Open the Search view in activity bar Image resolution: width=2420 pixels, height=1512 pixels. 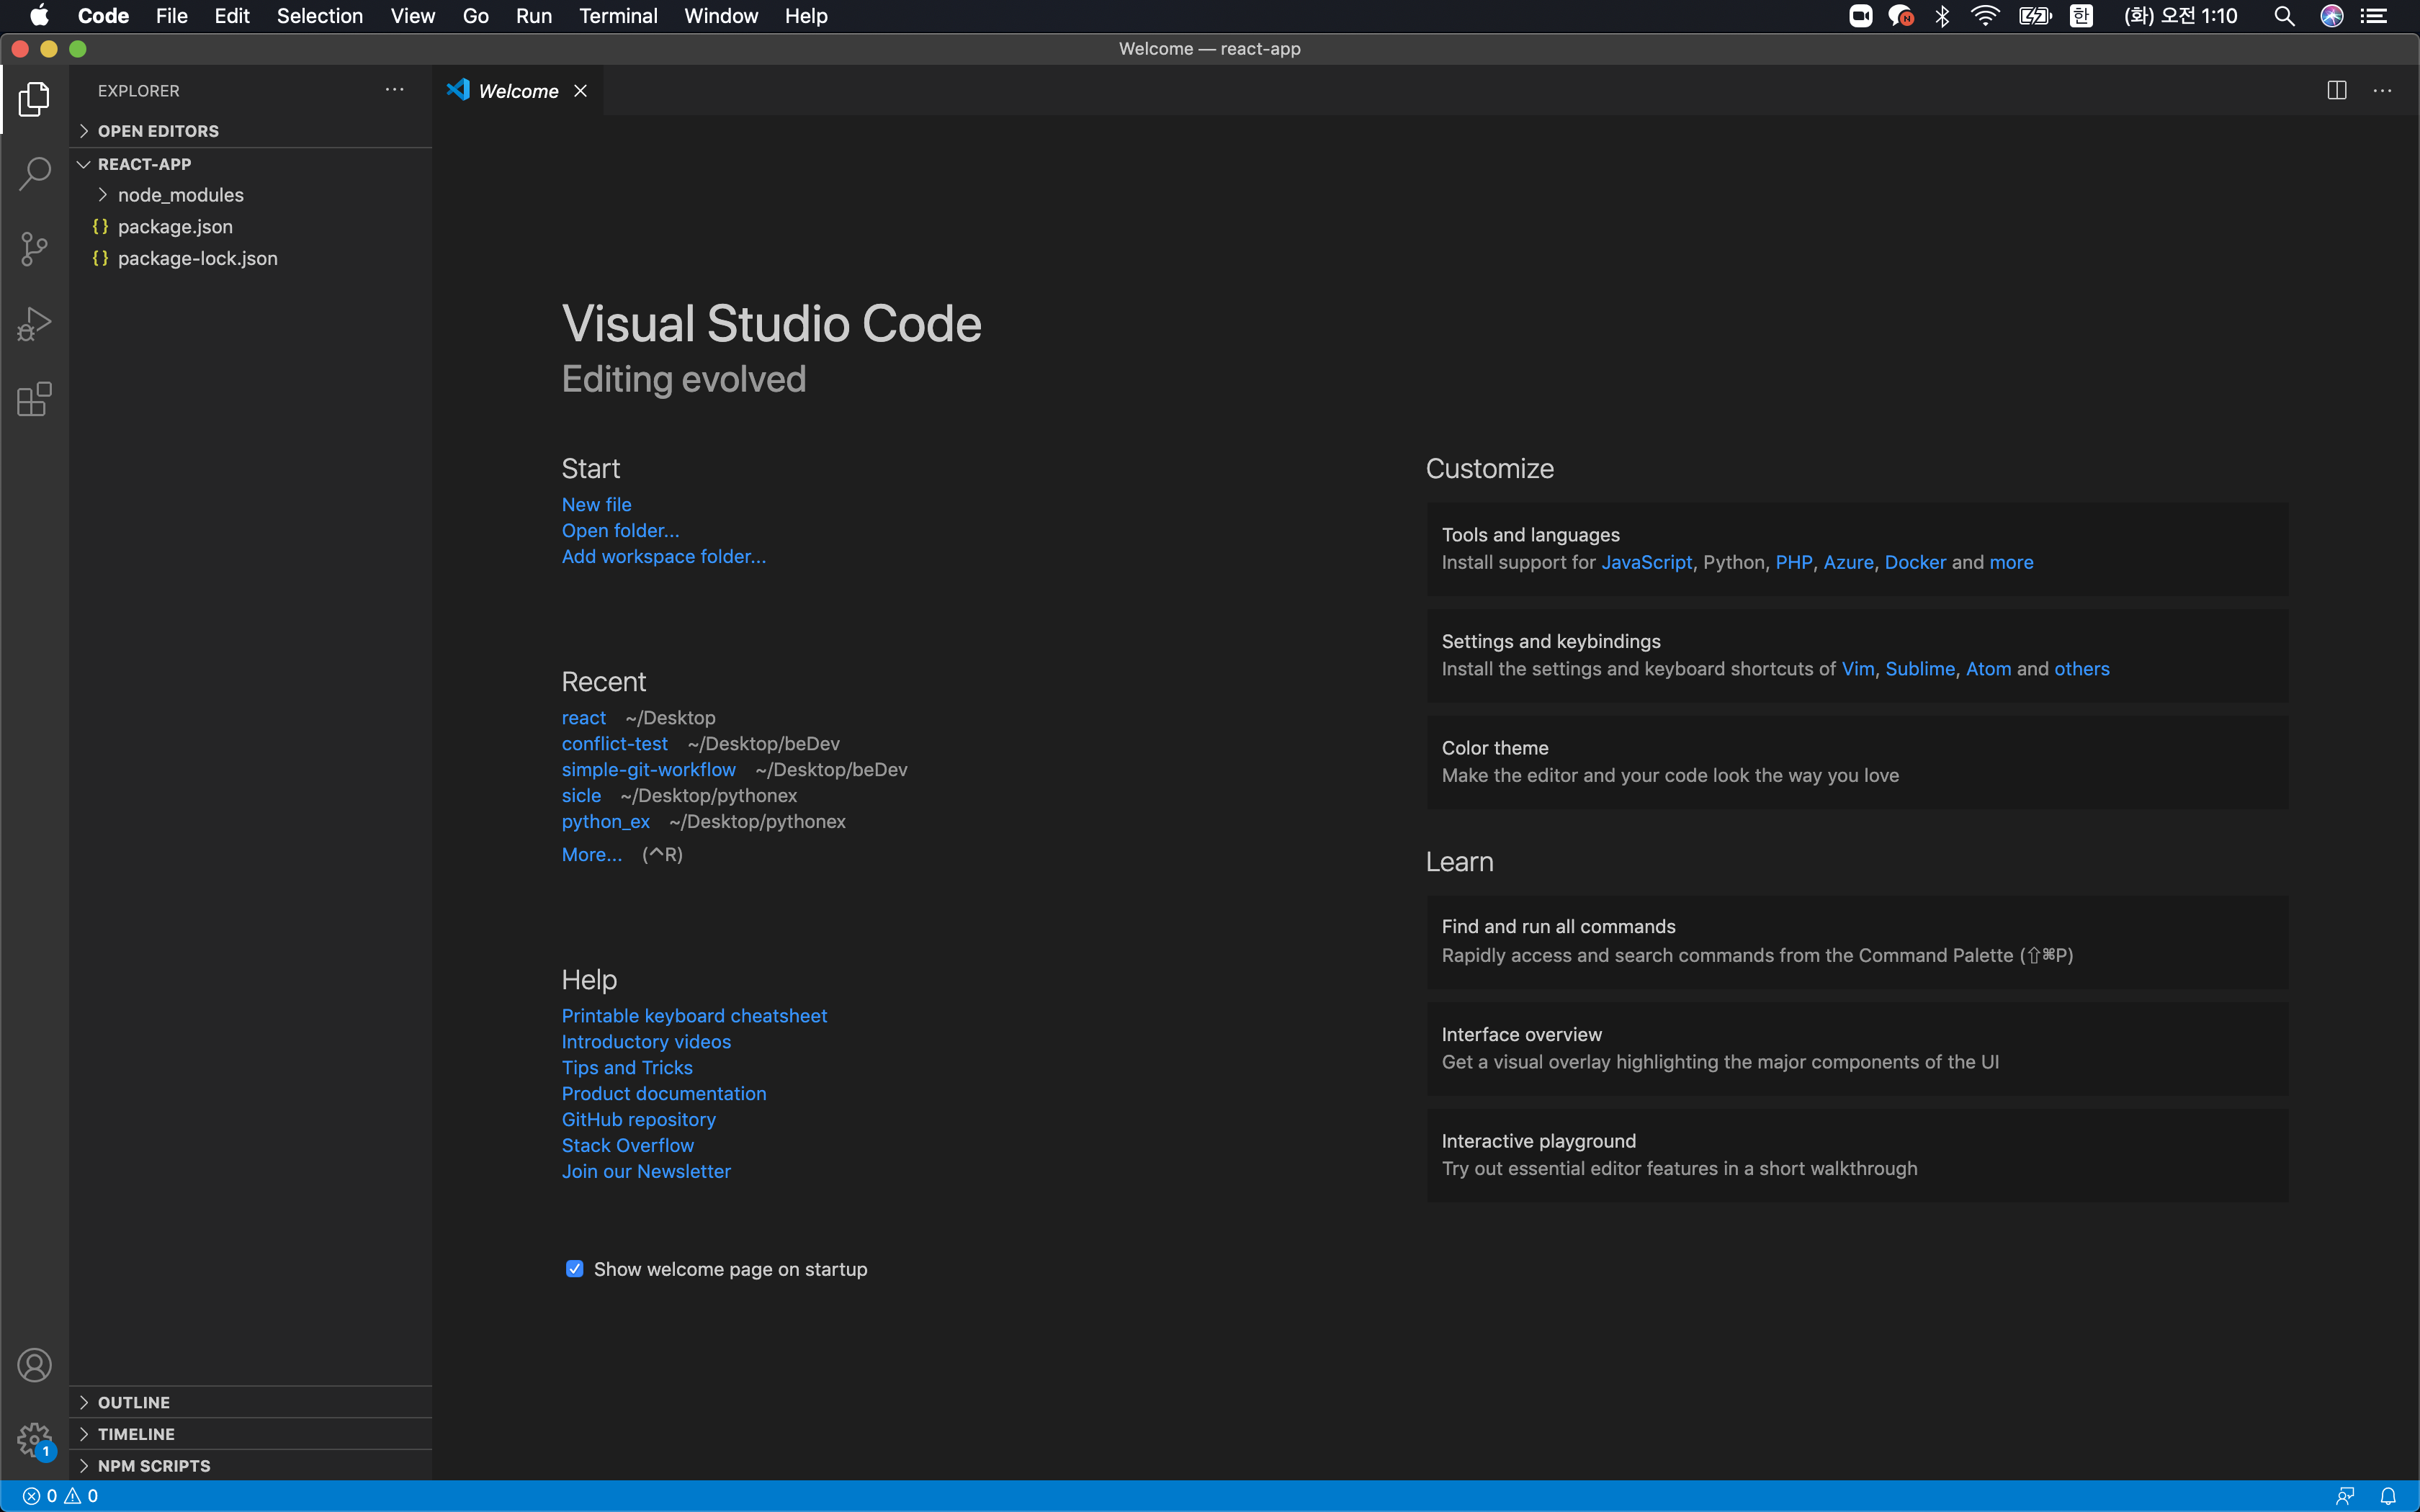(x=34, y=174)
